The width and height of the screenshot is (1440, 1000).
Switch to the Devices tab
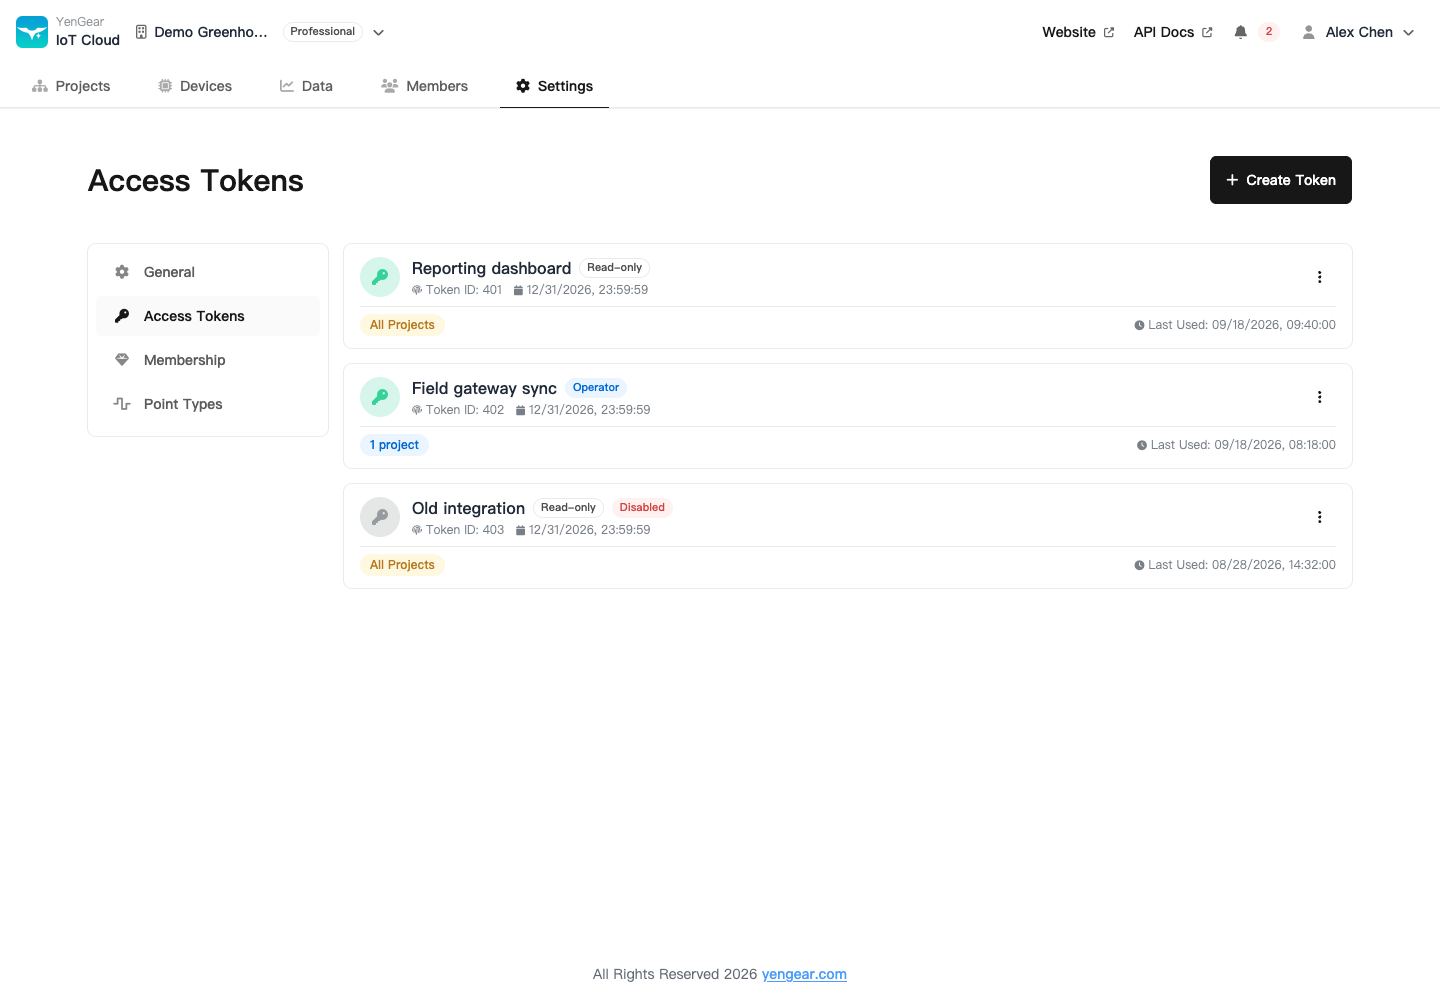point(195,86)
